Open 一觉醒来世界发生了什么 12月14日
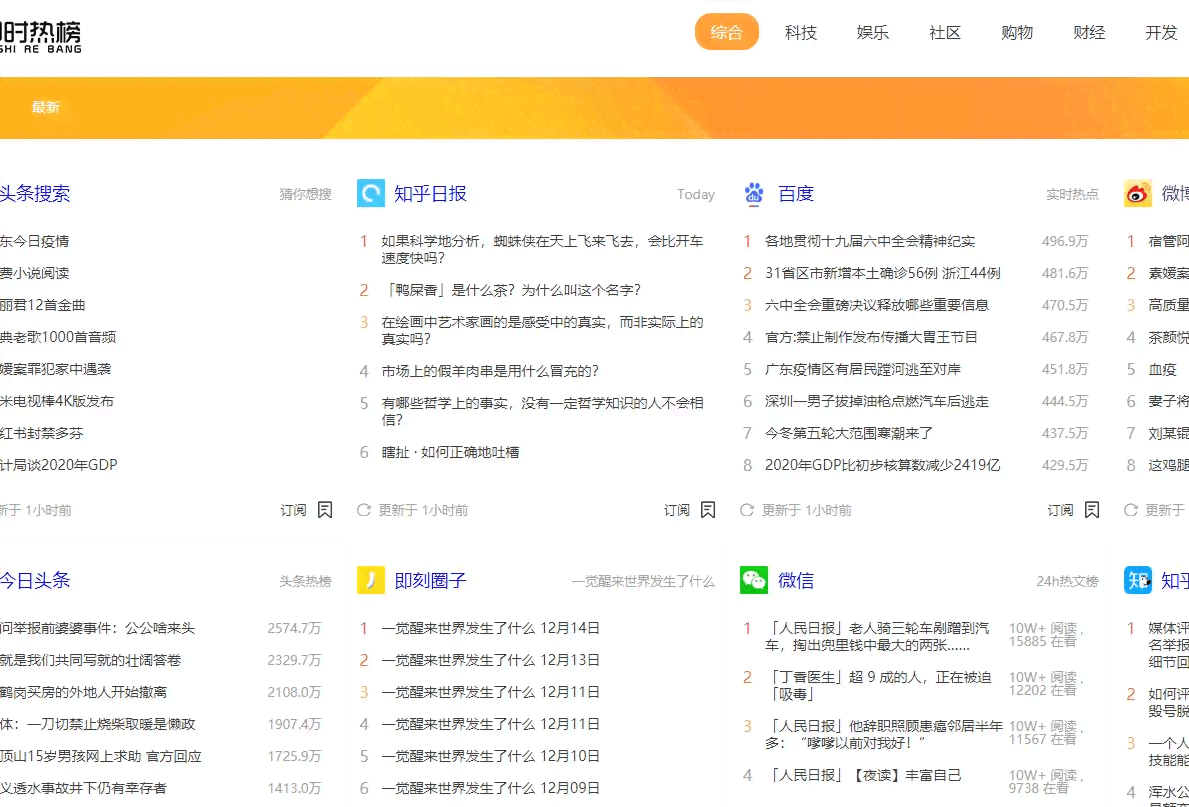The width and height of the screenshot is (1189, 807). 491,628
